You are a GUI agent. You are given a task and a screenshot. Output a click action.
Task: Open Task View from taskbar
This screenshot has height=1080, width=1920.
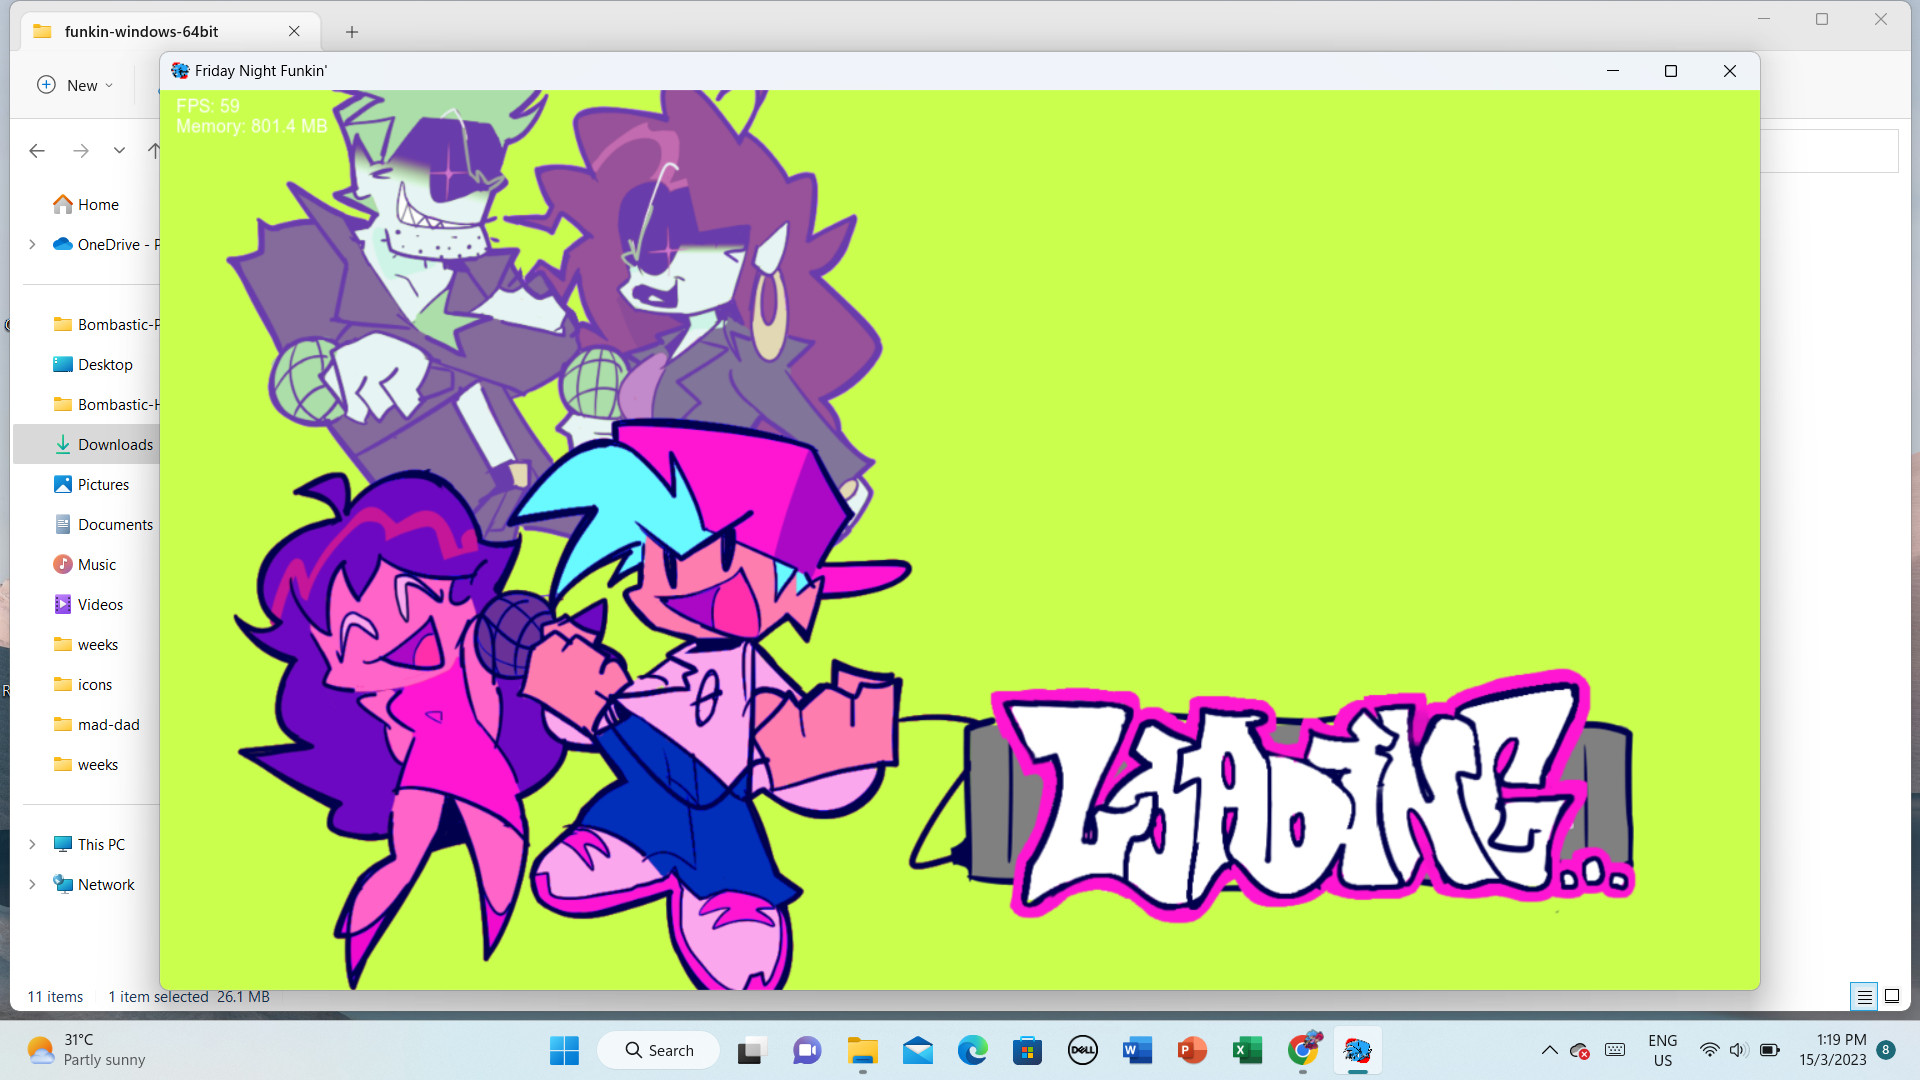751,1050
